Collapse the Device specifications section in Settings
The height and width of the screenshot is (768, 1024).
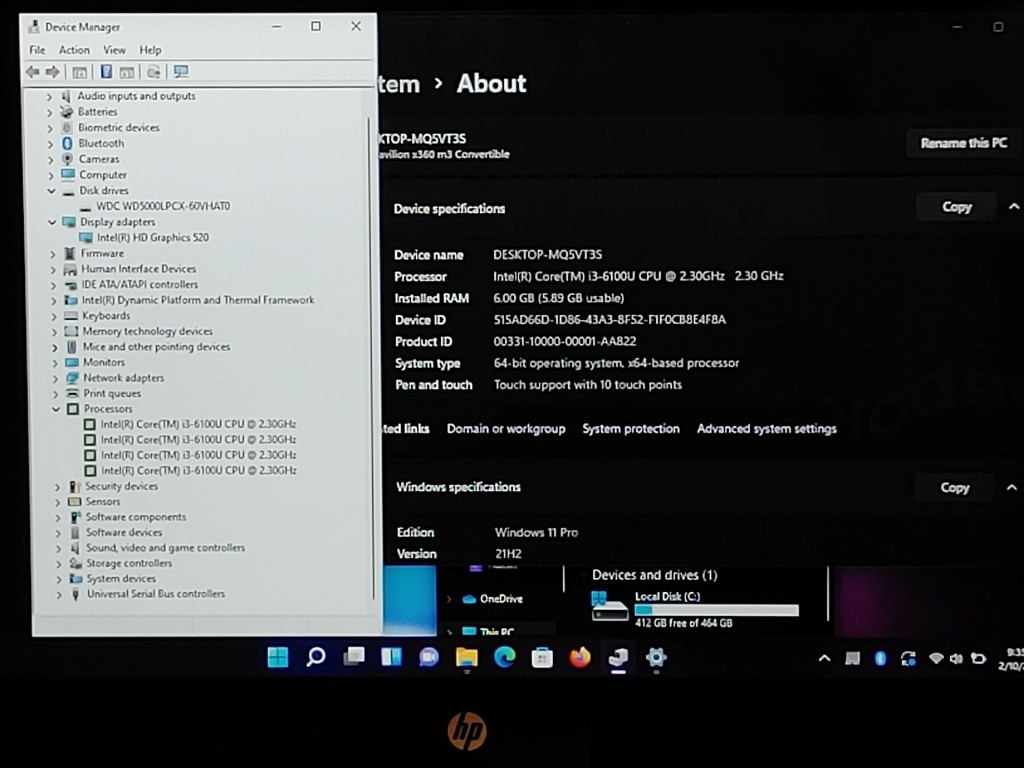click(x=1014, y=207)
